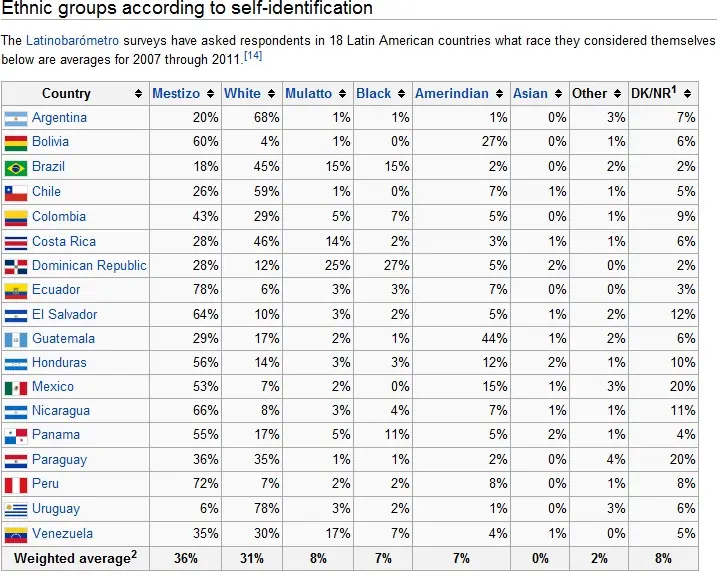The image size is (717, 577).
Task: Sort table by White column arrows
Action: [x=270, y=94]
